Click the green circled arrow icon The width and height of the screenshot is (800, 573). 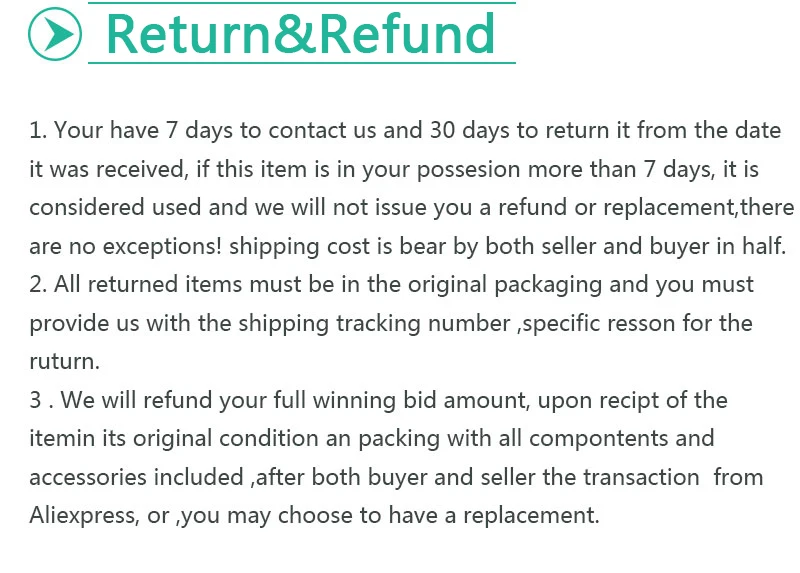(55, 34)
